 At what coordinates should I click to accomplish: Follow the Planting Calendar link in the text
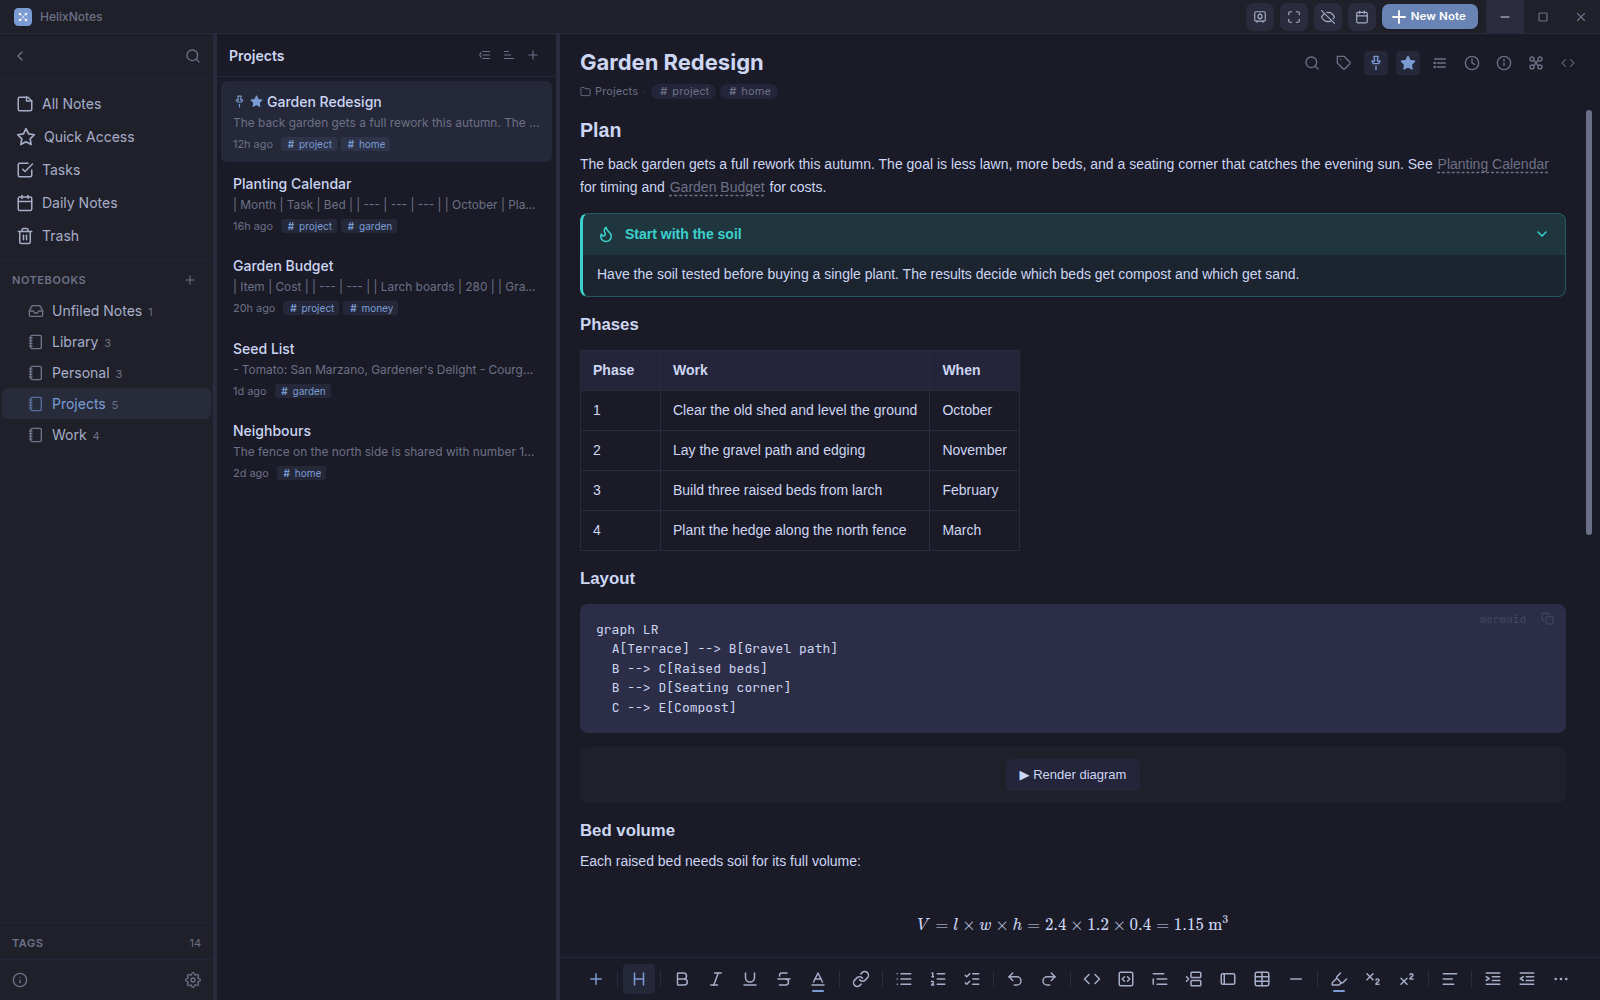(1492, 164)
